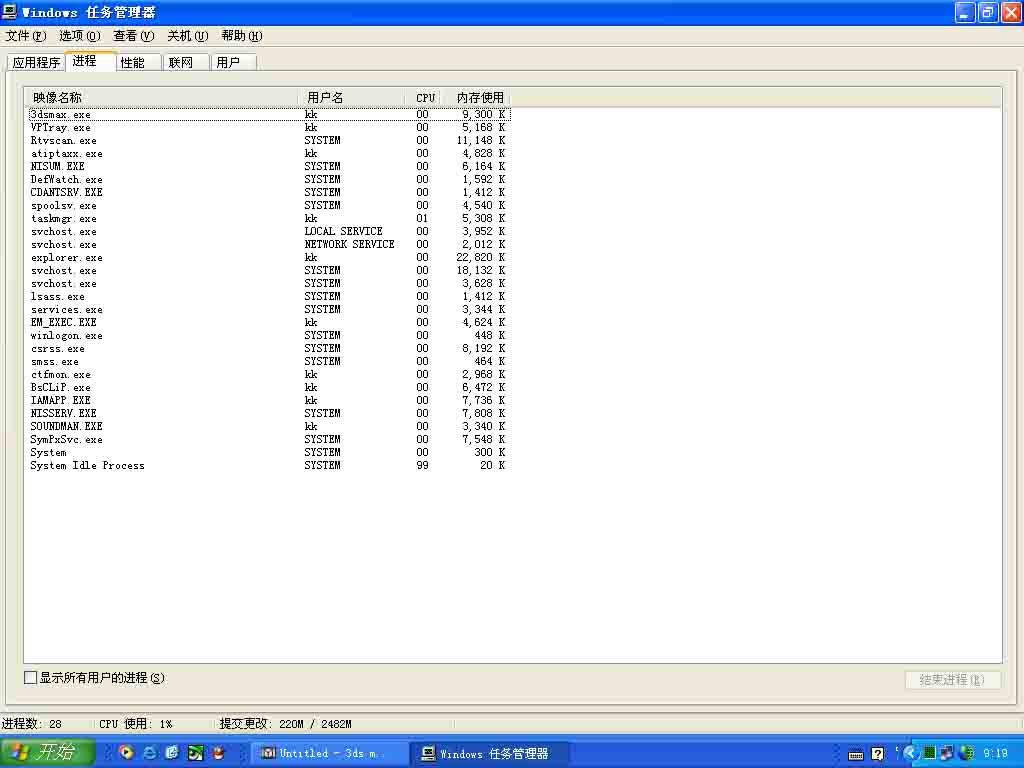This screenshot has height=768, width=1024.
Task: Sort by 用户名 column header
Action: tap(354, 98)
